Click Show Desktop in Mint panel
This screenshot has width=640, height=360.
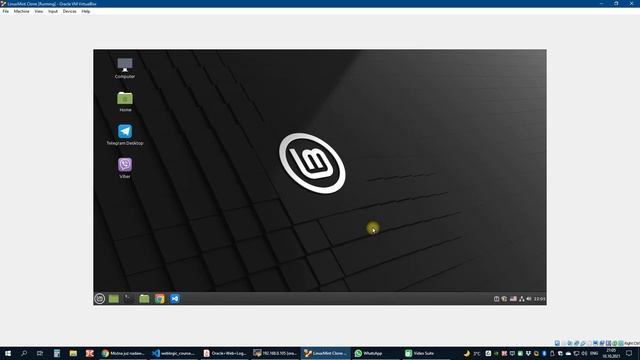click(113, 298)
